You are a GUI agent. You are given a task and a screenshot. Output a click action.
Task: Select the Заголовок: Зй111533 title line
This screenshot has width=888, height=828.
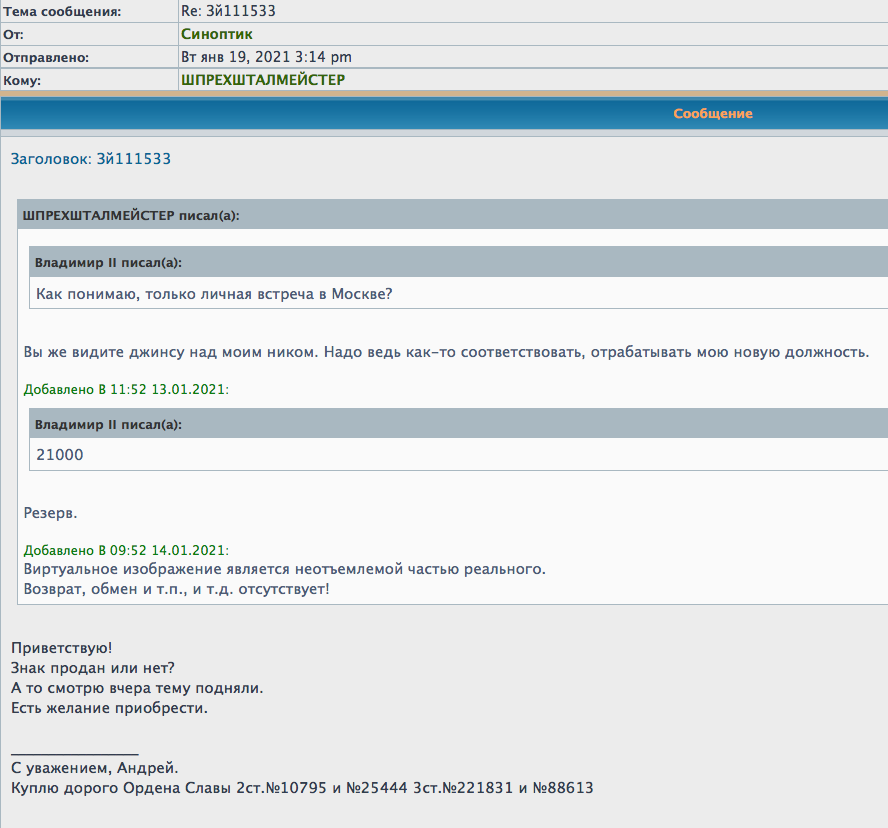point(90,159)
